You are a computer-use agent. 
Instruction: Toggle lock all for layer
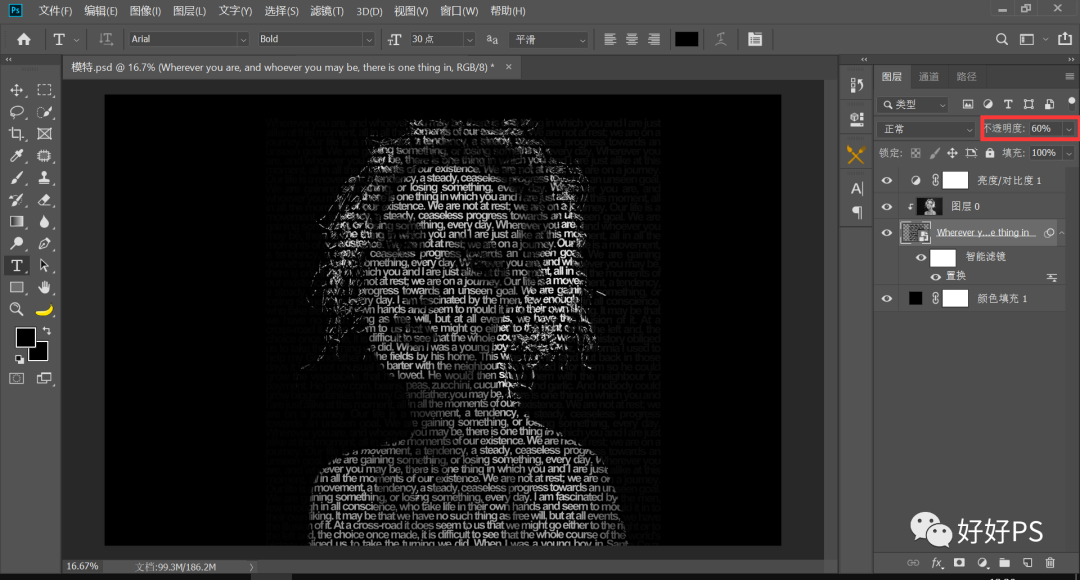coord(990,153)
